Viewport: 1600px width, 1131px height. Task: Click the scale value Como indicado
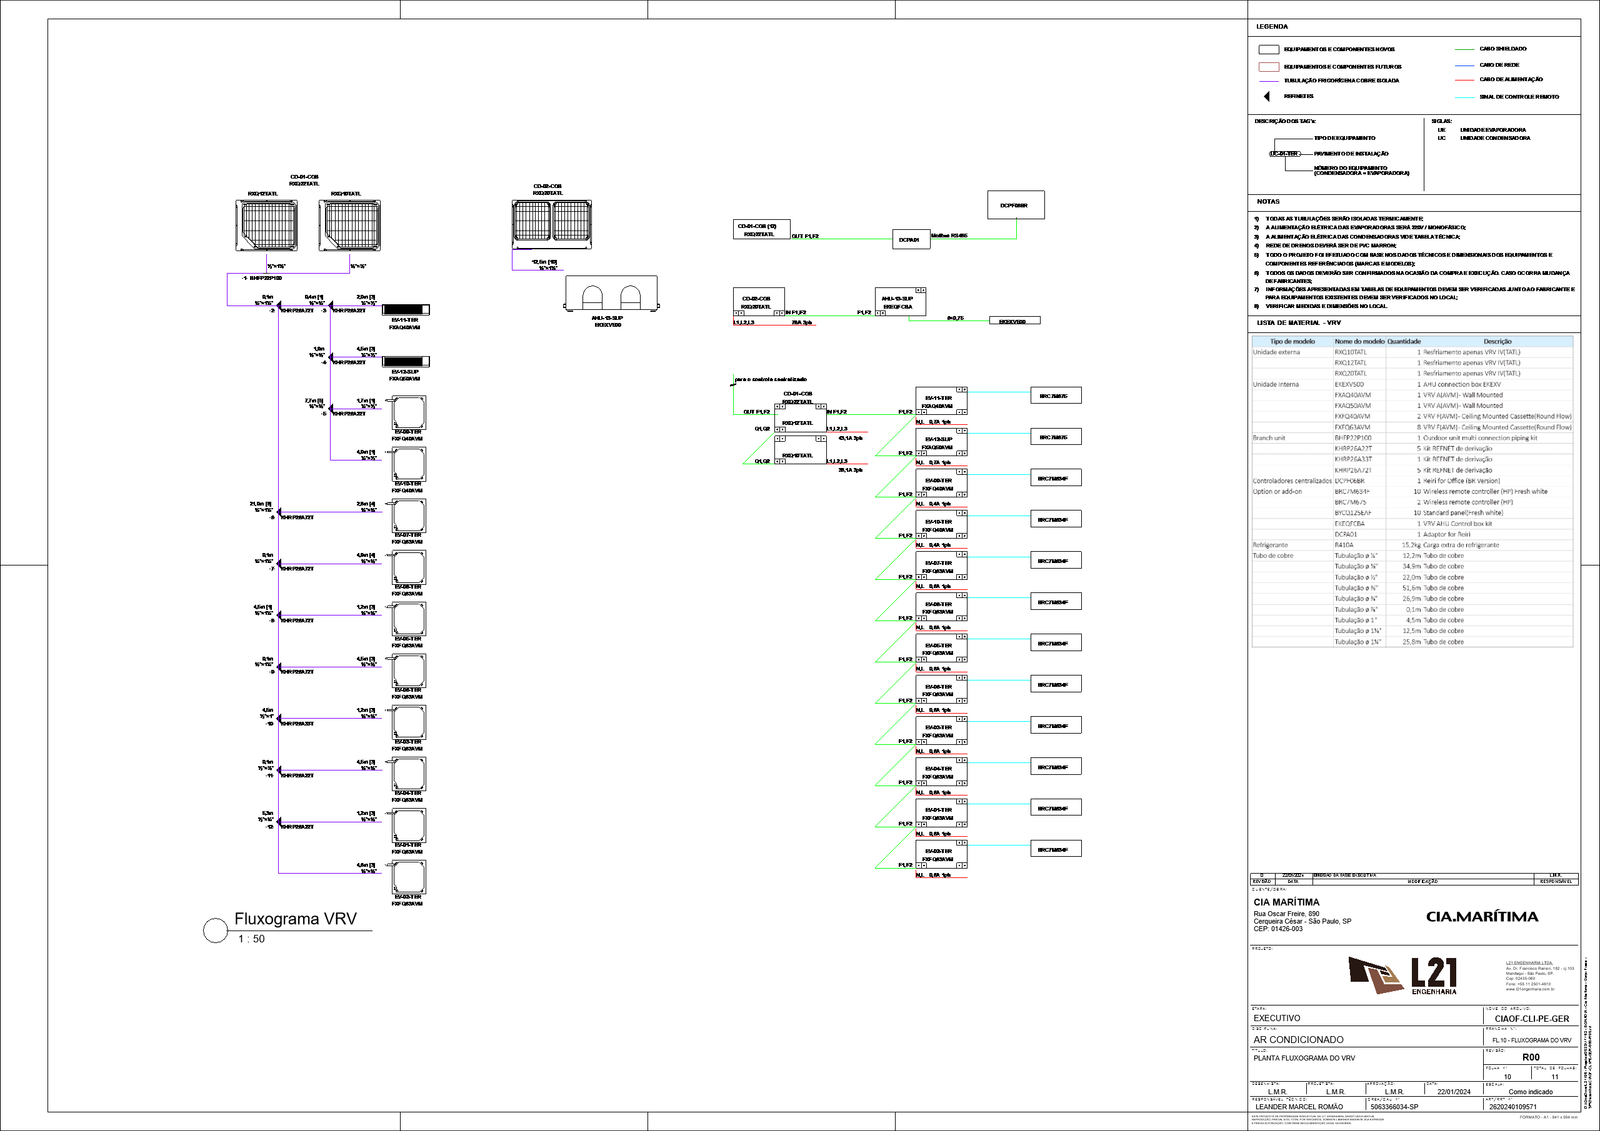coord(1530,1092)
